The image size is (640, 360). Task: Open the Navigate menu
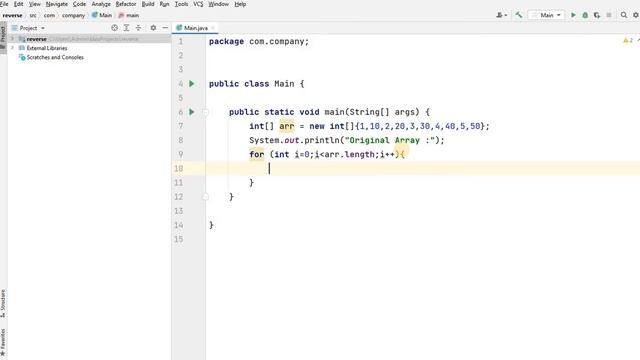click(57, 4)
